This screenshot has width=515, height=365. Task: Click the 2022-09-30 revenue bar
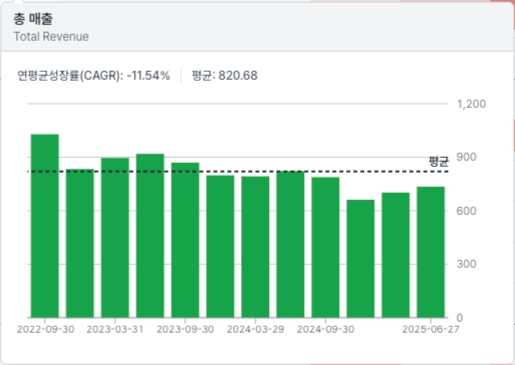click(x=45, y=226)
